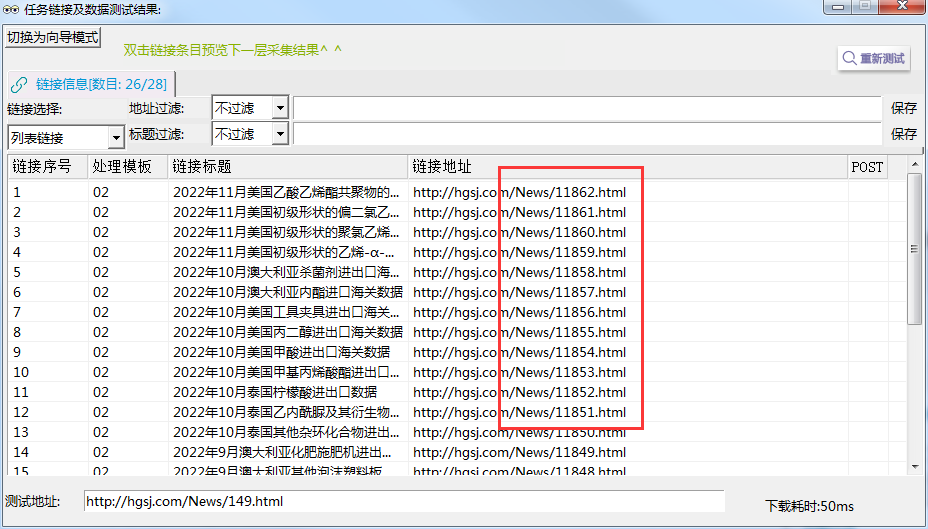This screenshot has width=928, height=529.
Task: Click sequence number 10 in the first column
Action: tap(21, 373)
